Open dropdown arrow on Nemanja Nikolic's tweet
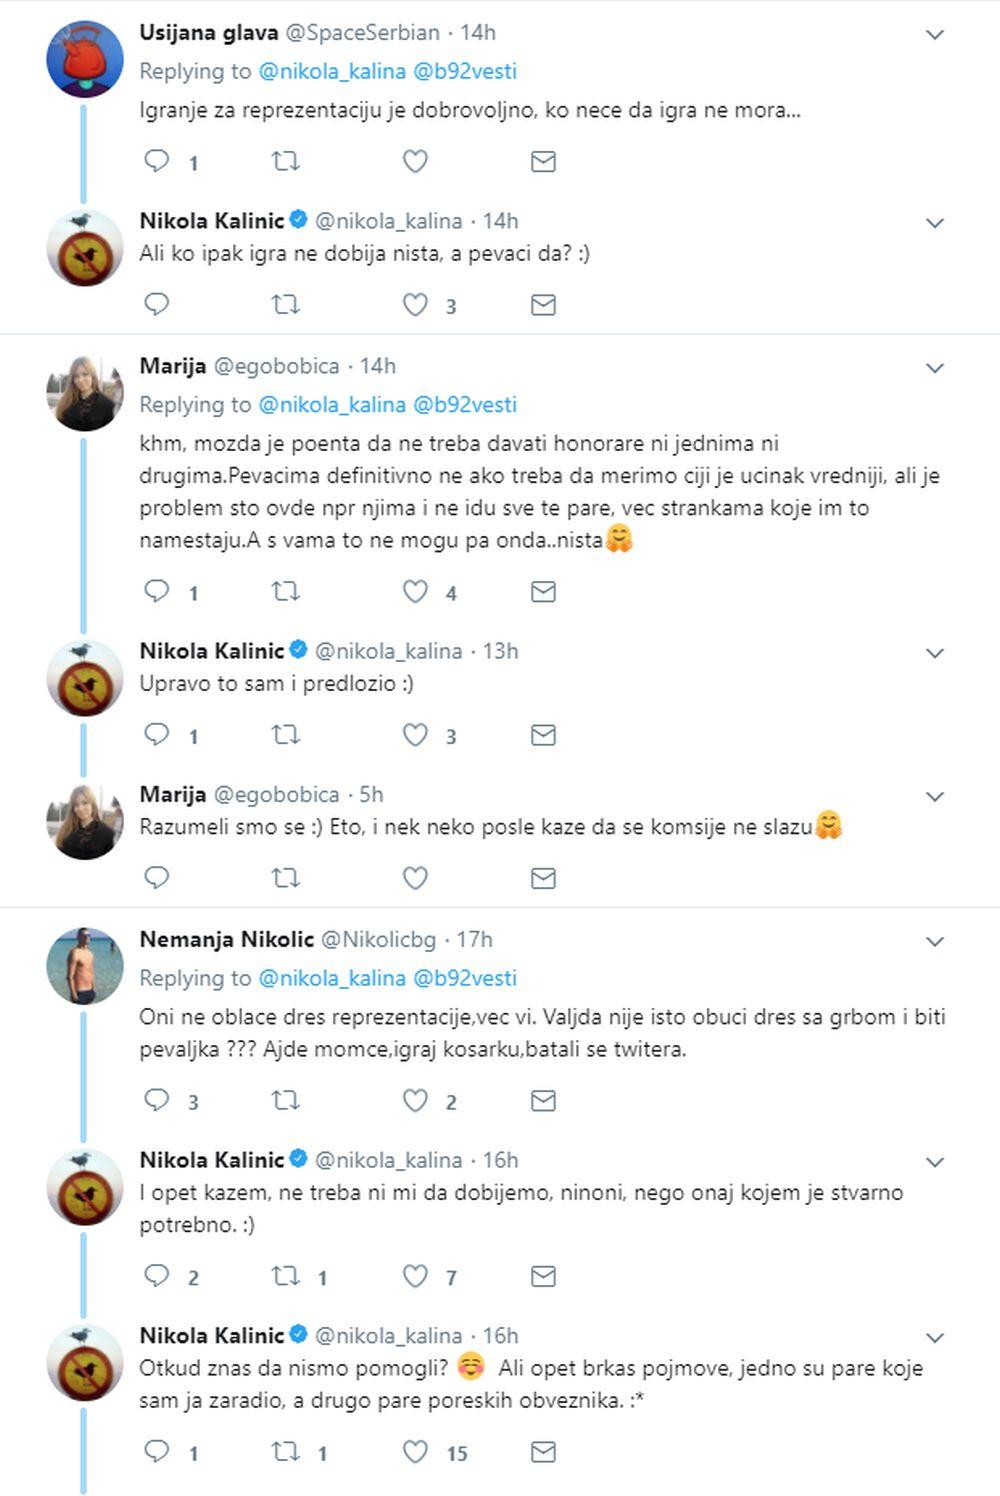The height and width of the screenshot is (1496, 1000). coord(935,942)
